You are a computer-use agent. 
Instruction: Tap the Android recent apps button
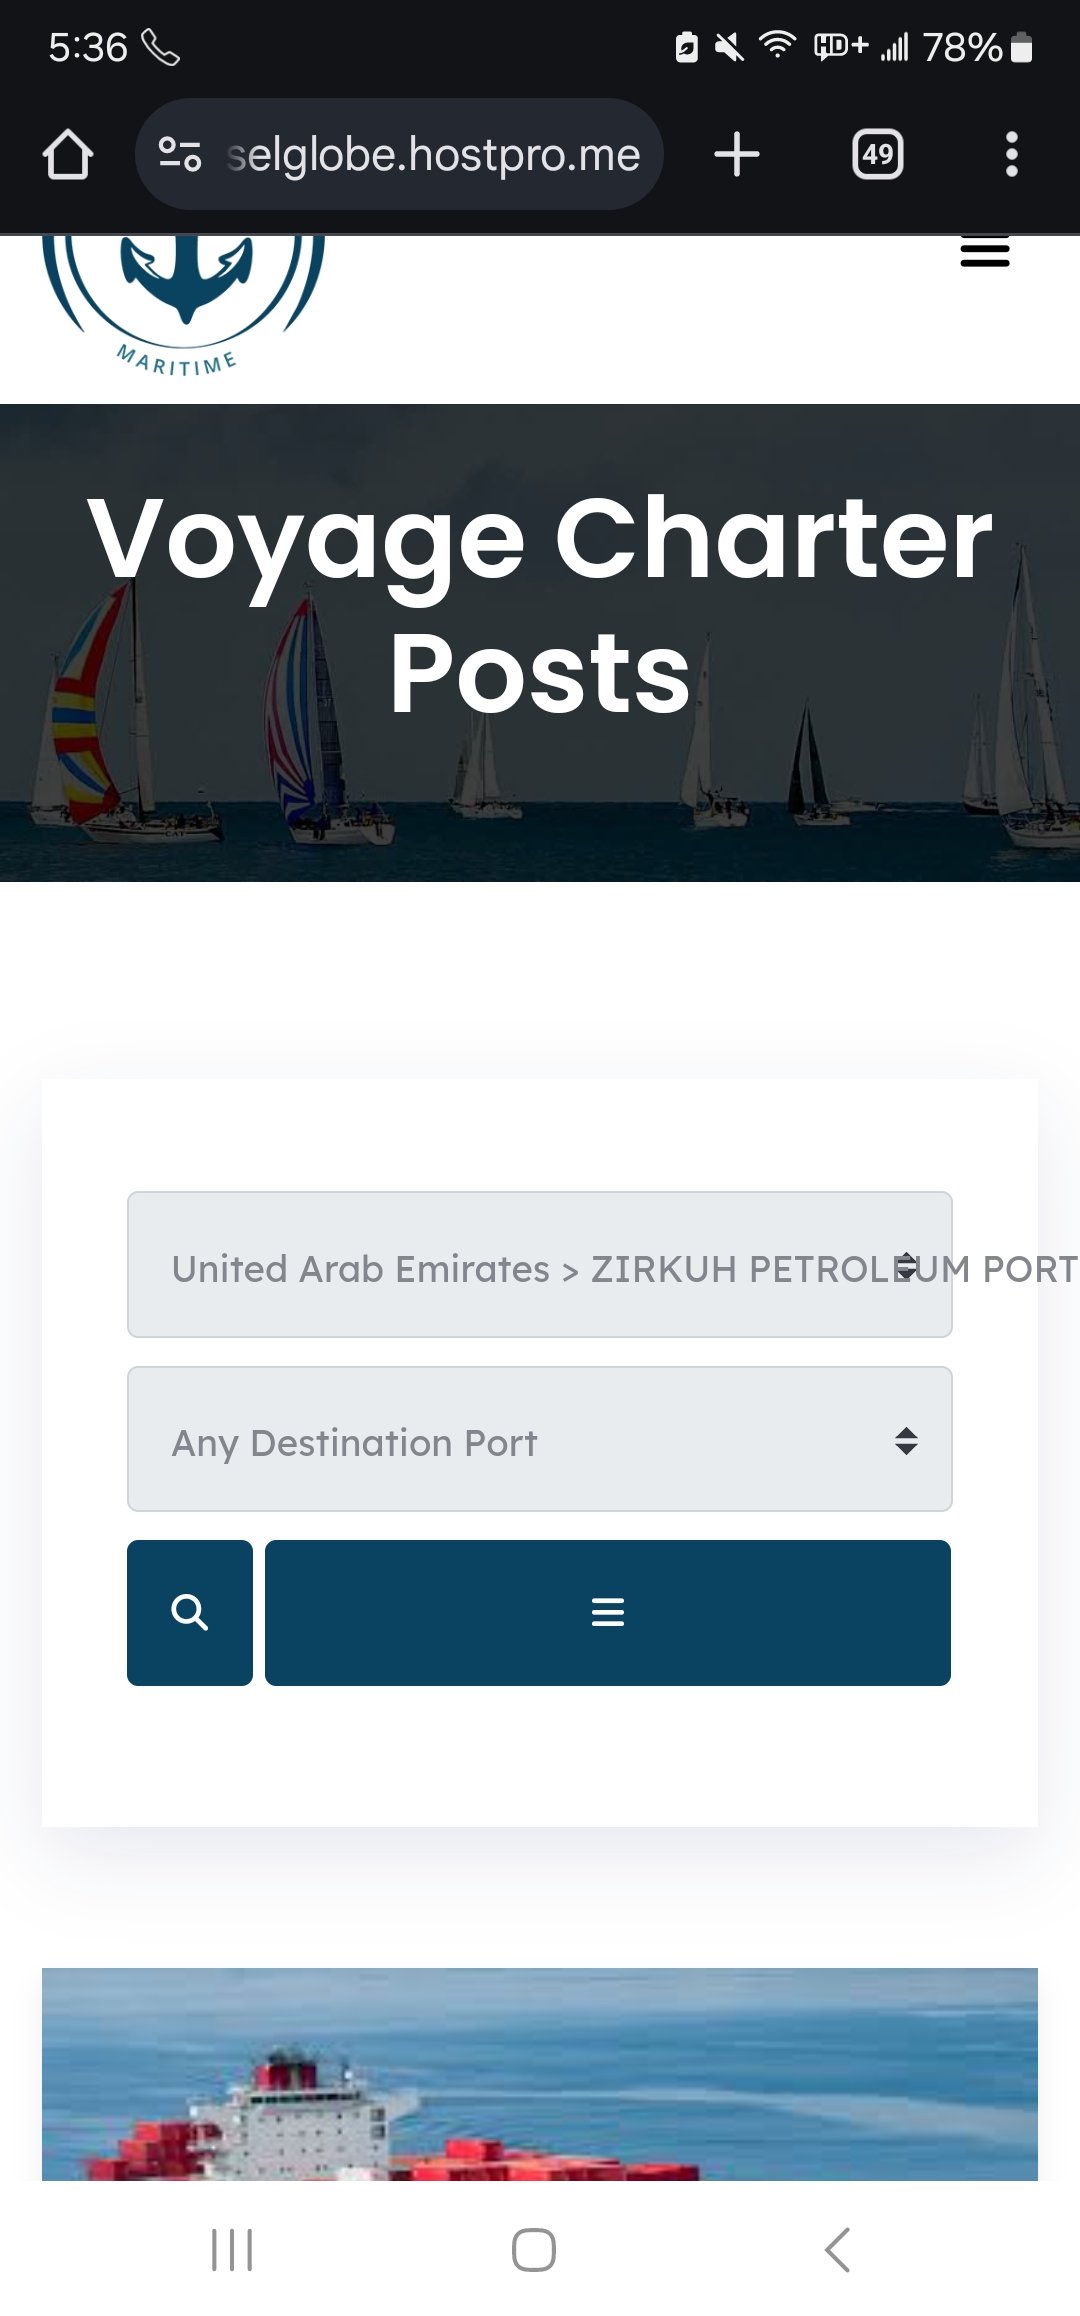tap(232, 2250)
